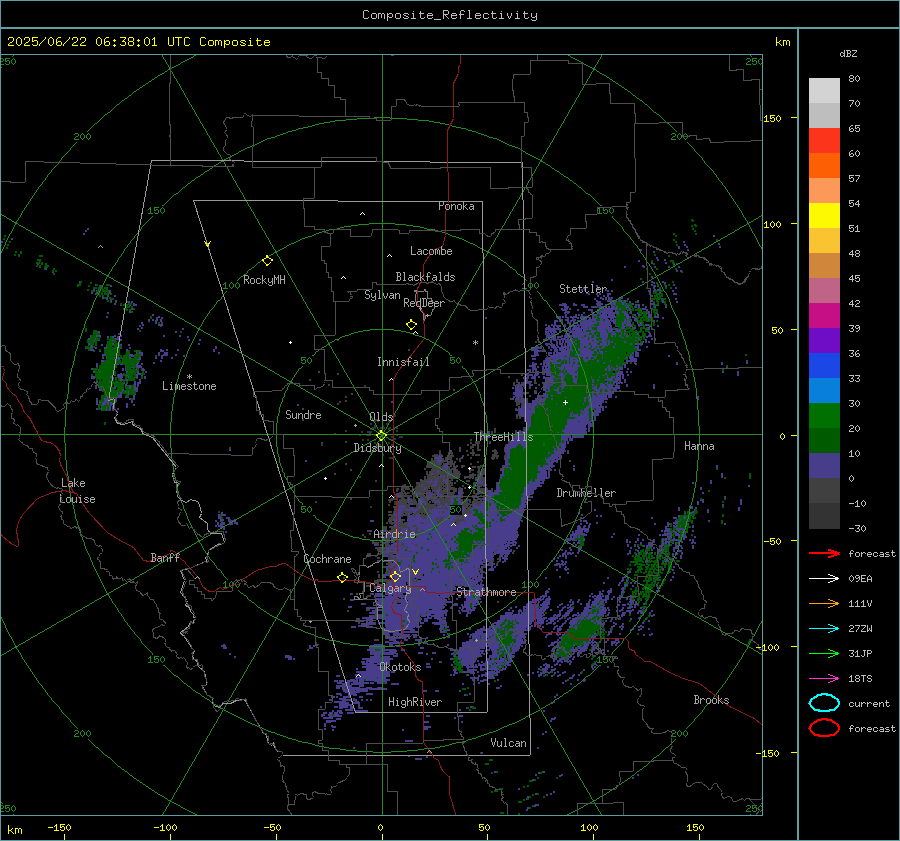Image resolution: width=900 pixels, height=841 pixels.
Task: Click the Banff label
Action: (x=165, y=558)
